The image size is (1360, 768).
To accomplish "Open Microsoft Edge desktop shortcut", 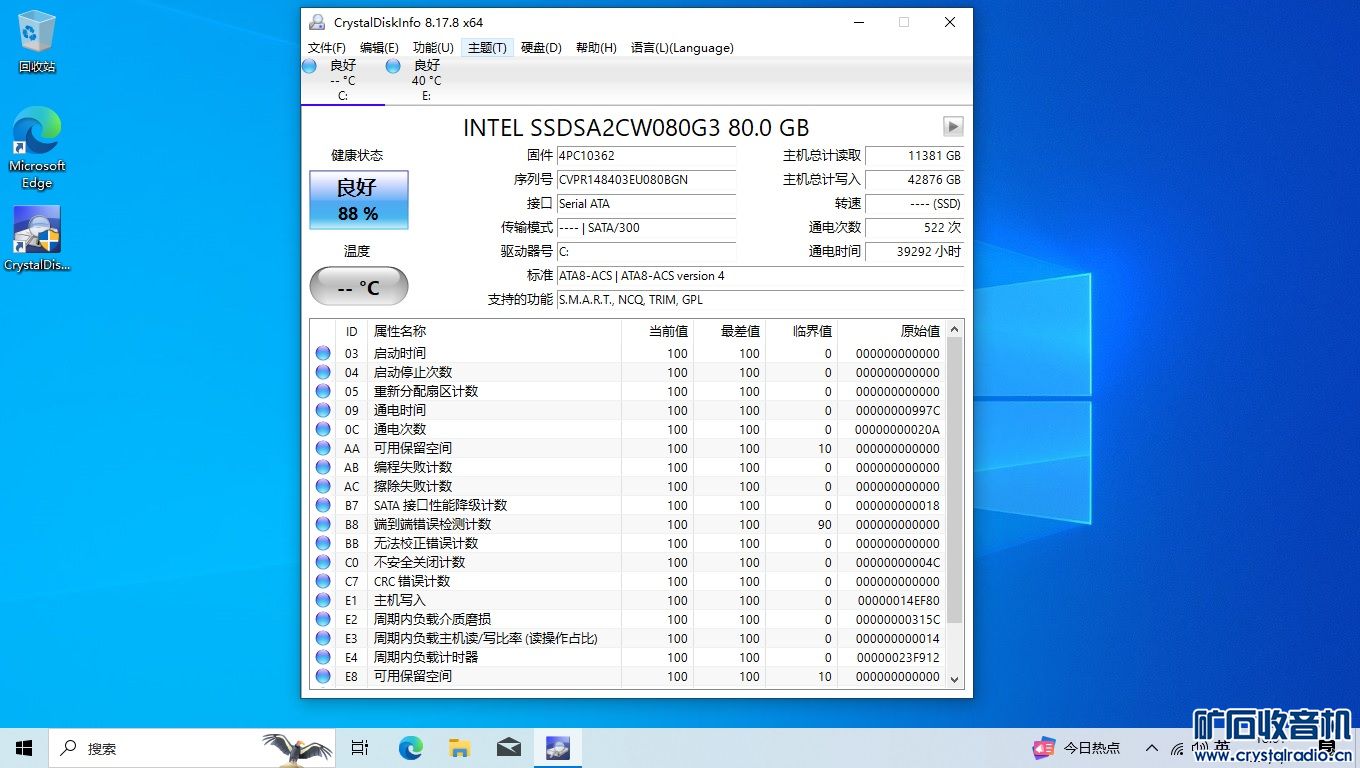I will click(37, 135).
